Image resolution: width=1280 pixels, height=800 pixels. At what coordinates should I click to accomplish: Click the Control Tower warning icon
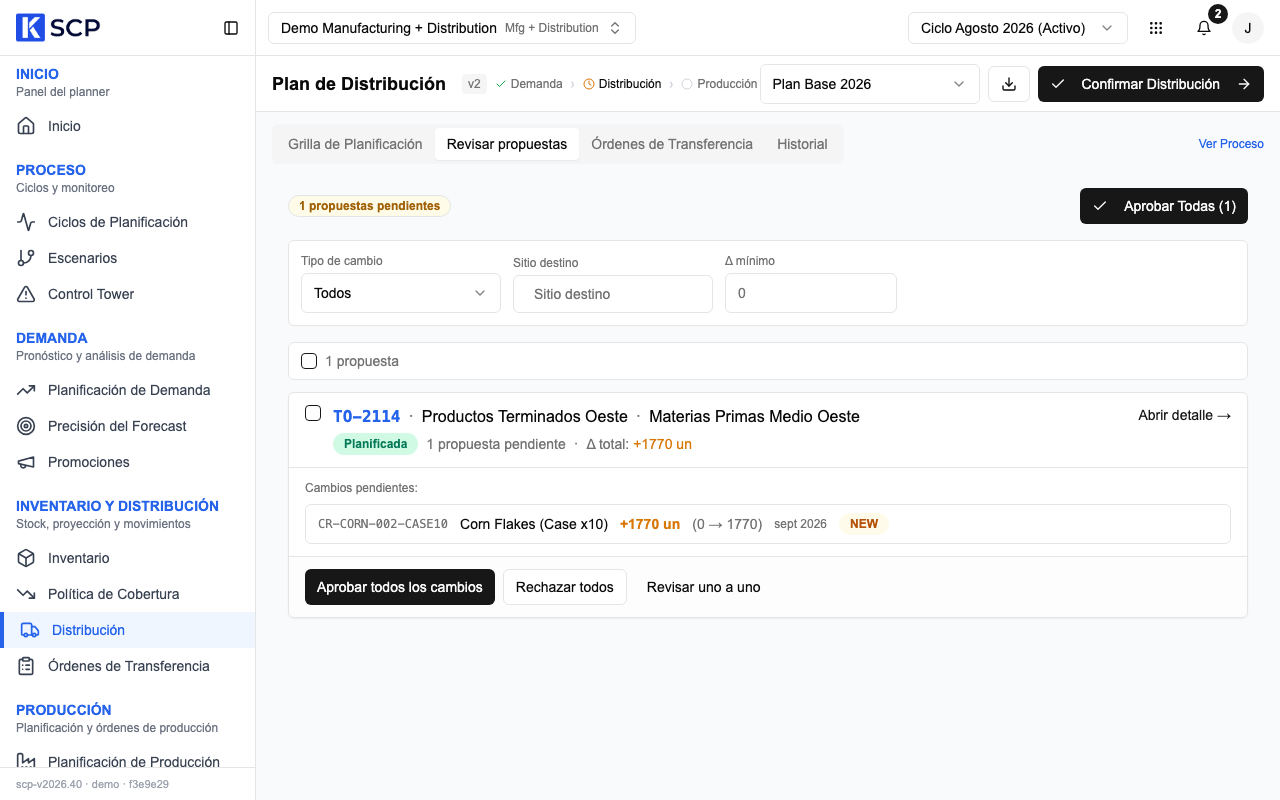click(27, 294)
